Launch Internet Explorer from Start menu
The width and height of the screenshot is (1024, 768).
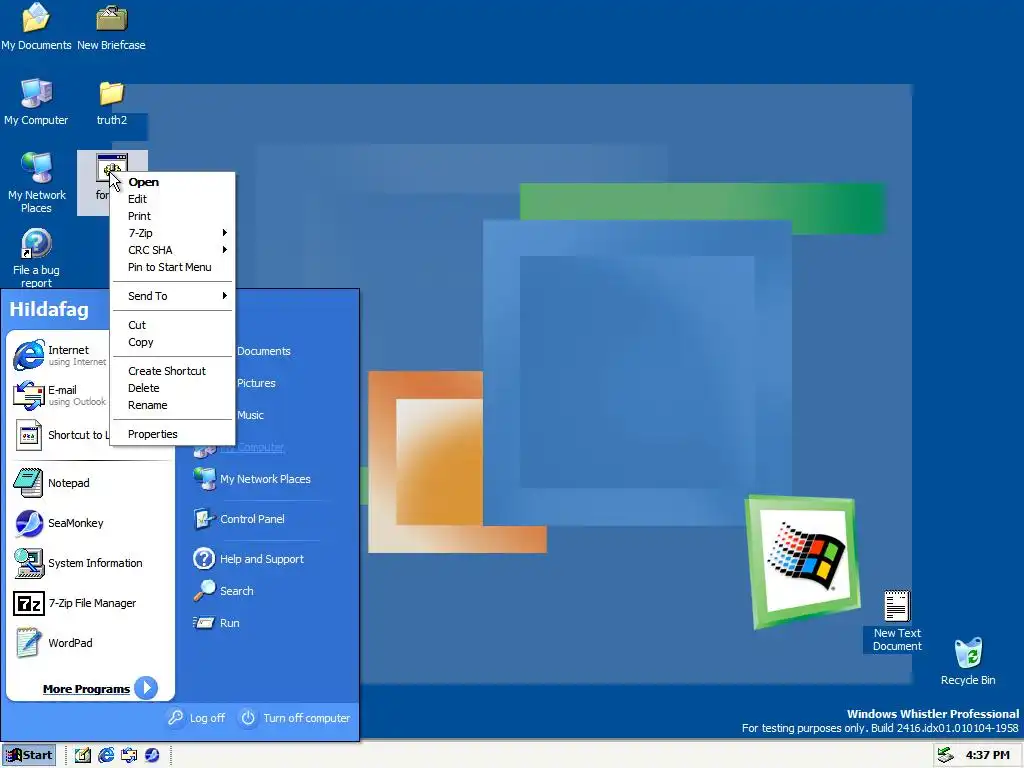[59, 355]
